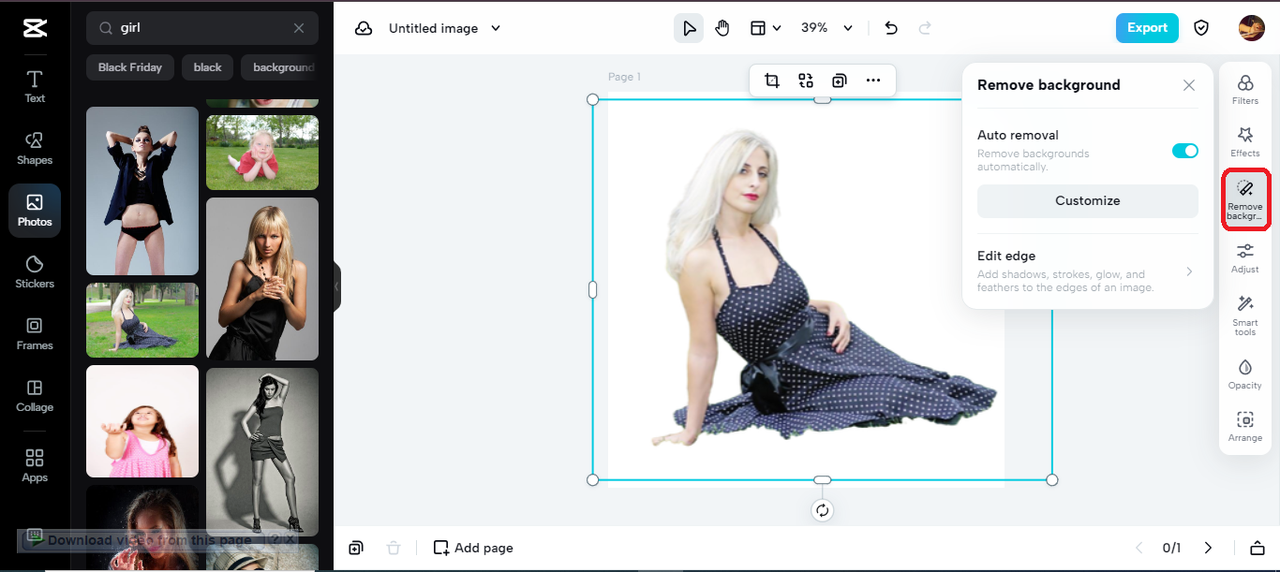
Task: Open the Filters panel
Action: 1245,90
